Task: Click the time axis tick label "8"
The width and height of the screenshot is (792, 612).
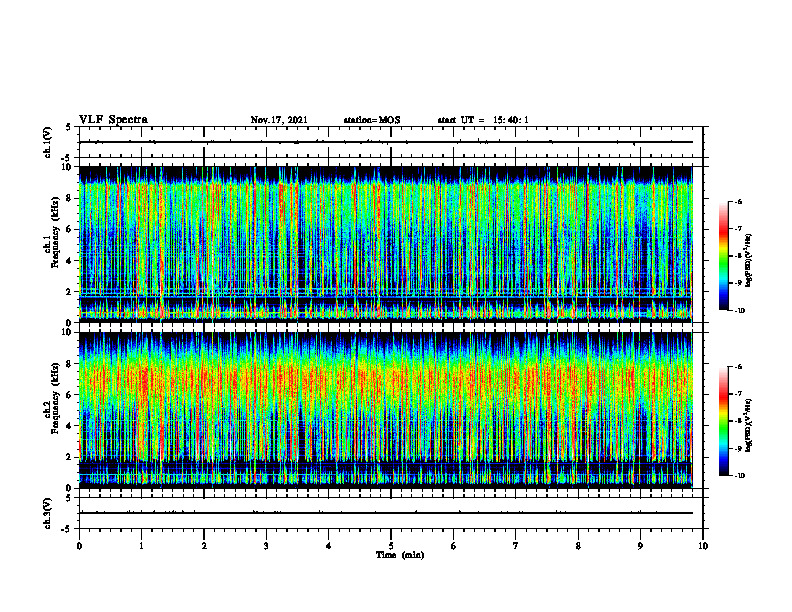Action: [578, 546]
